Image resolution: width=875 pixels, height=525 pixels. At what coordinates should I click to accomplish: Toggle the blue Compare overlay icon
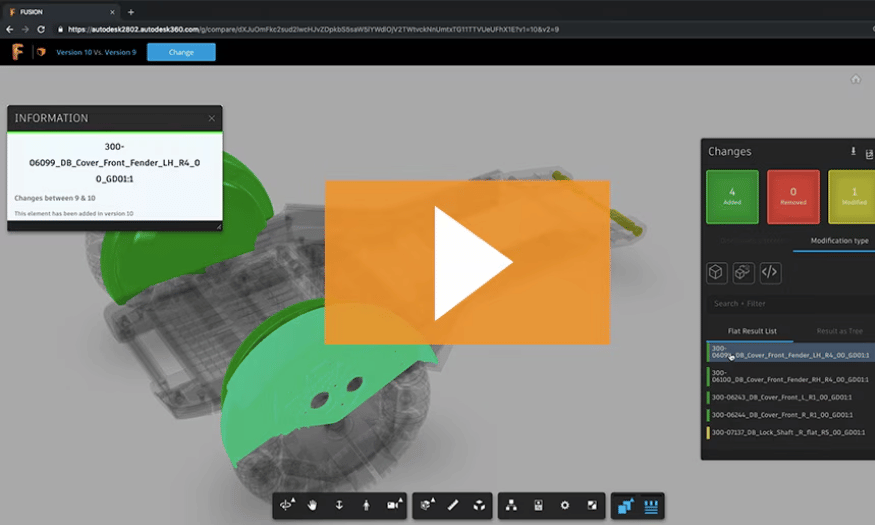[624, 506]
